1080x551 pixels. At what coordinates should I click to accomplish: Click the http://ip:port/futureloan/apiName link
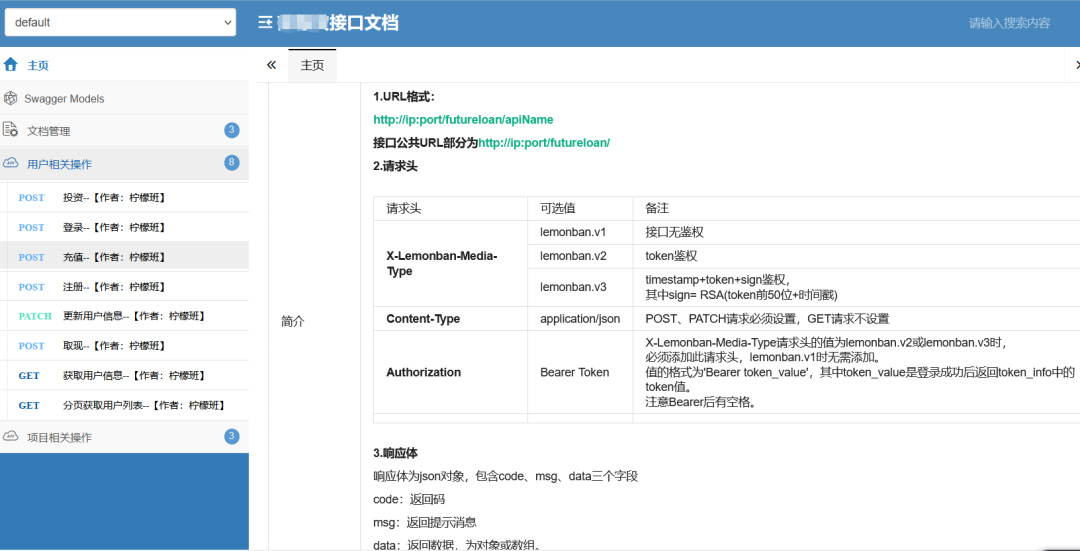463,120
